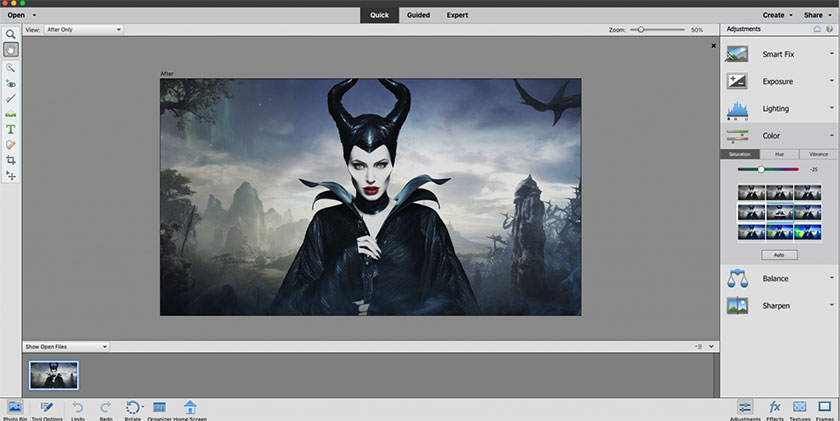Switch to Guided edit mode

pyautogui.click(x=418, y=15)
